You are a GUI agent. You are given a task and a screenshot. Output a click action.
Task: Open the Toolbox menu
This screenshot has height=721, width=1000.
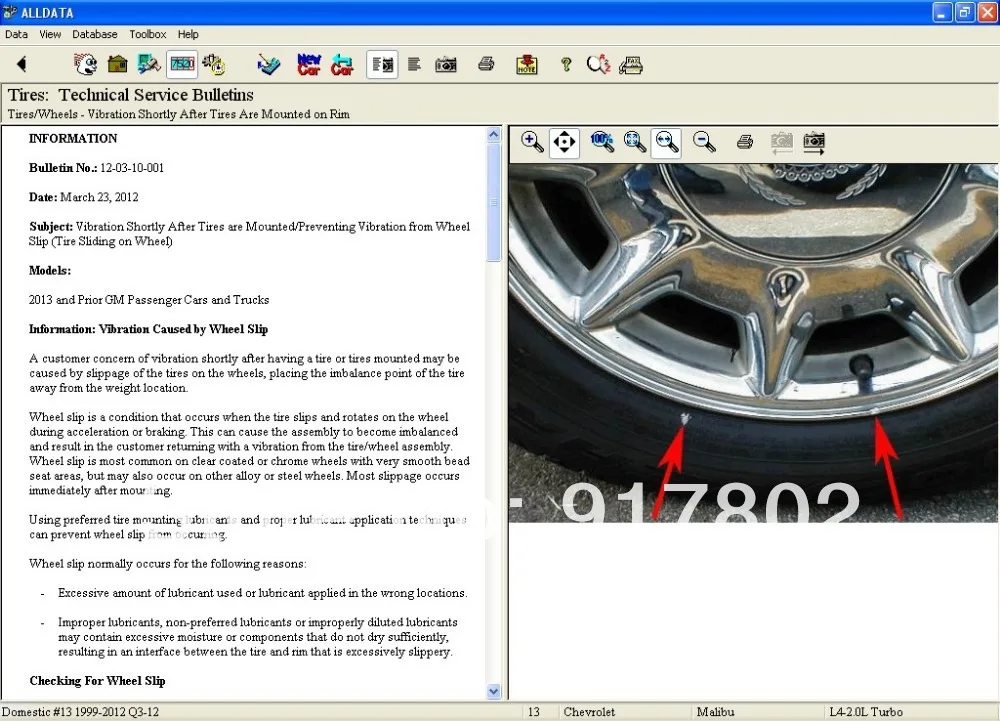pos(147,34)
